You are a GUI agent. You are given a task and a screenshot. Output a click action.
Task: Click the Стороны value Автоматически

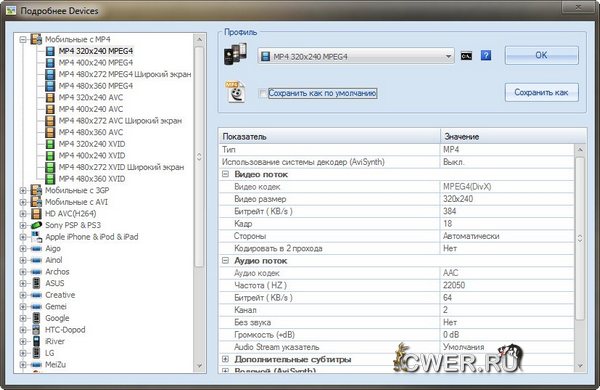tap(471, 236)
